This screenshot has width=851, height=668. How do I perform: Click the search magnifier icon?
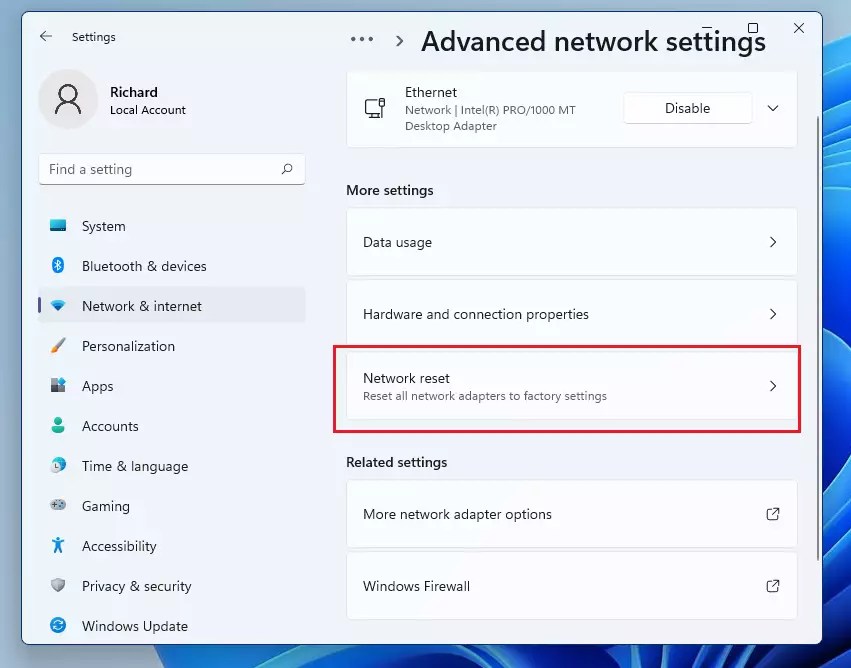[287, 169]
